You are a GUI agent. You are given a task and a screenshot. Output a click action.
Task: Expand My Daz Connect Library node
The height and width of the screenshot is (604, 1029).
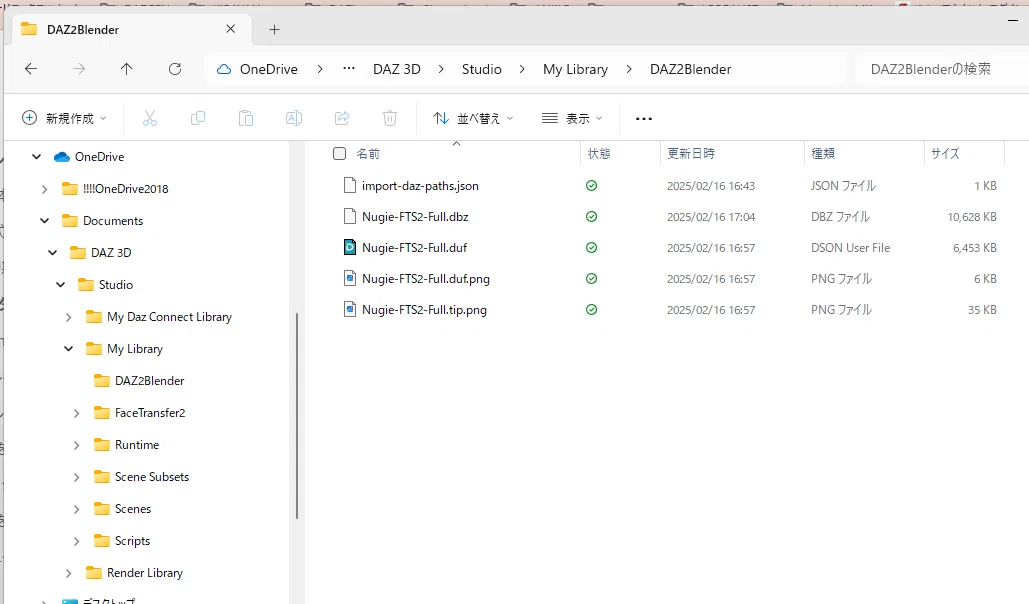coord(68,317)
